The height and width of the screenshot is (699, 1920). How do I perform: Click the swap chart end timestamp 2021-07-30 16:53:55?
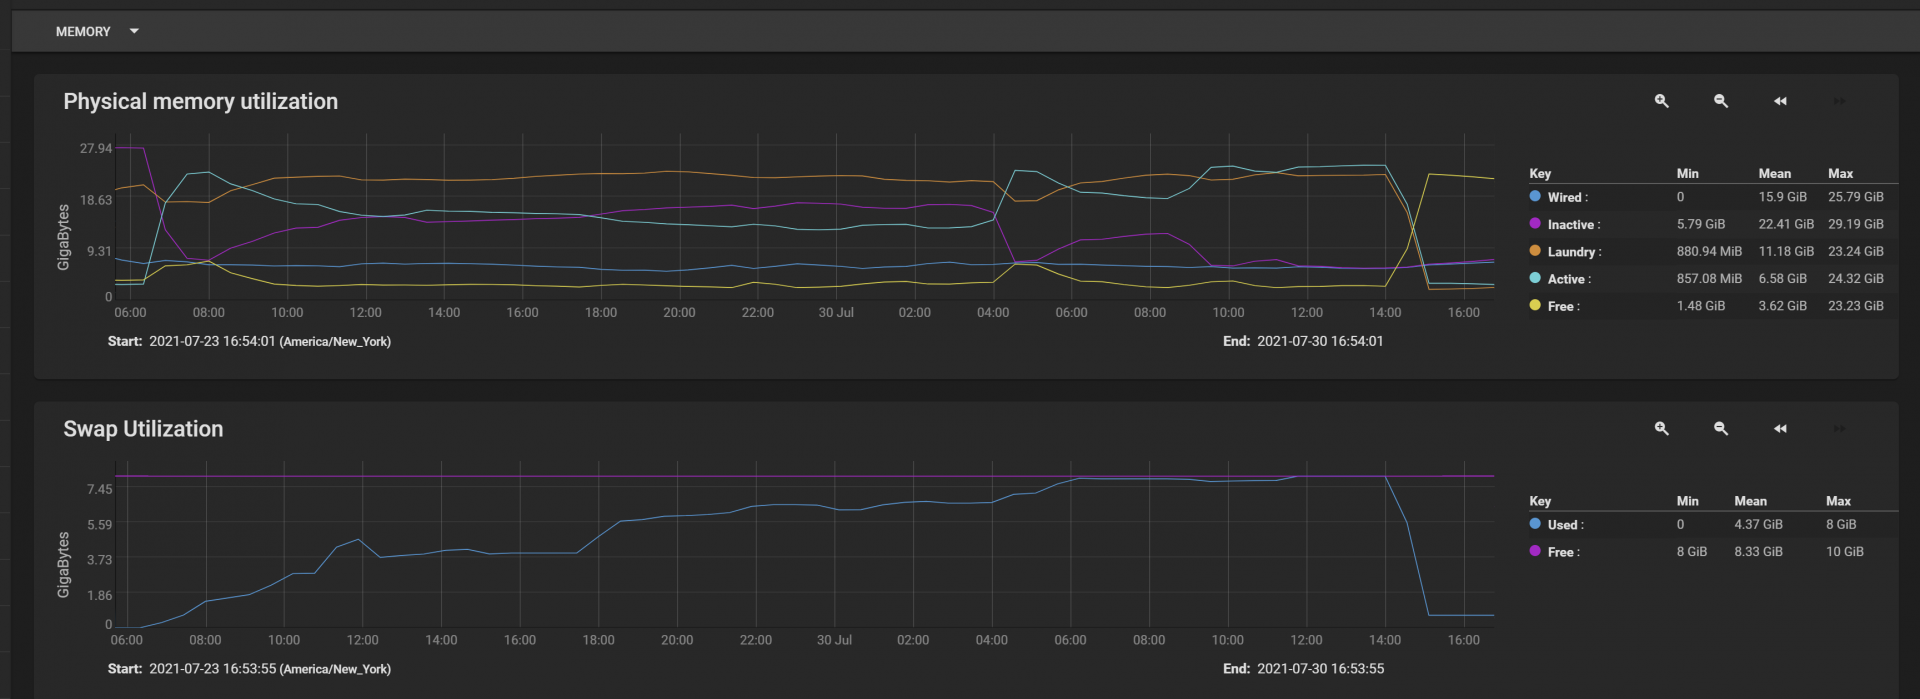pyautogui.click(x=1320, y=668)
